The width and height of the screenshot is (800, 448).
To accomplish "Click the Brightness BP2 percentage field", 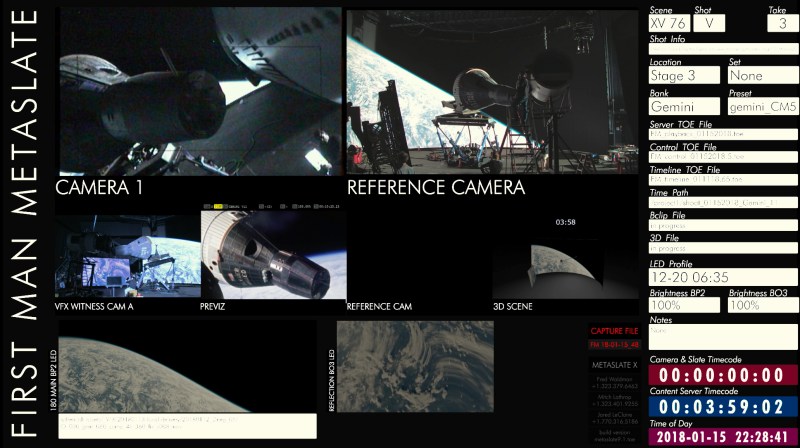I will (685, 304).
